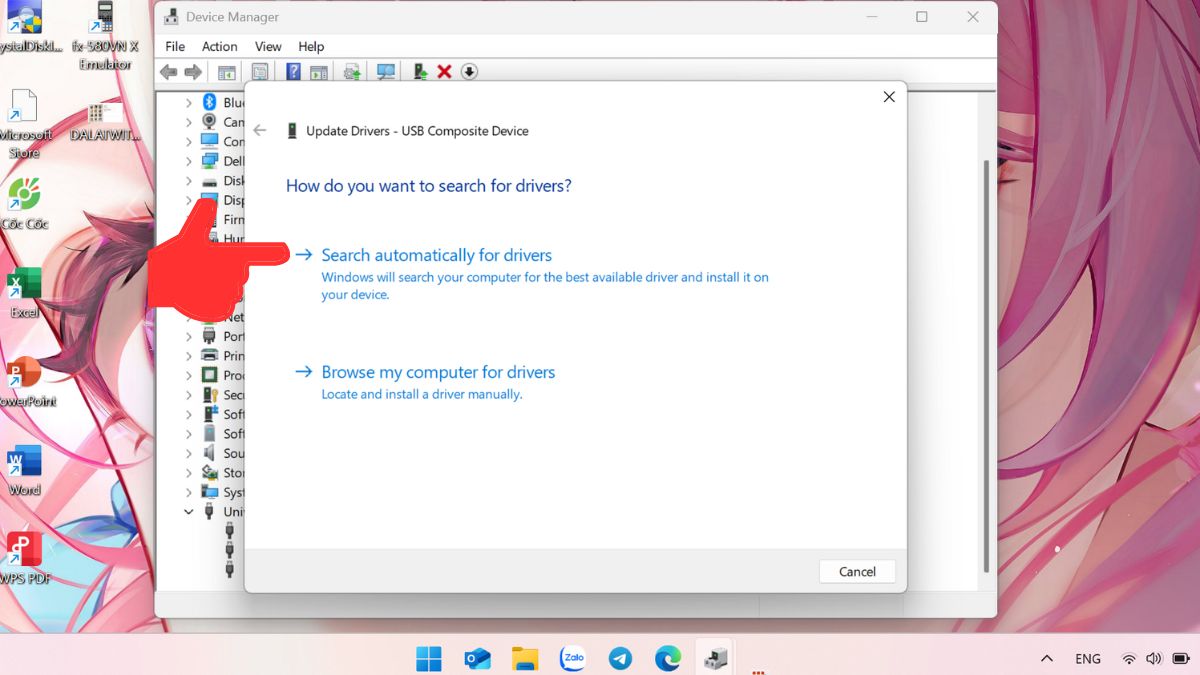Expand the Sound category chevron
The height and width of the screenshot is (675, 1200).
188,453
